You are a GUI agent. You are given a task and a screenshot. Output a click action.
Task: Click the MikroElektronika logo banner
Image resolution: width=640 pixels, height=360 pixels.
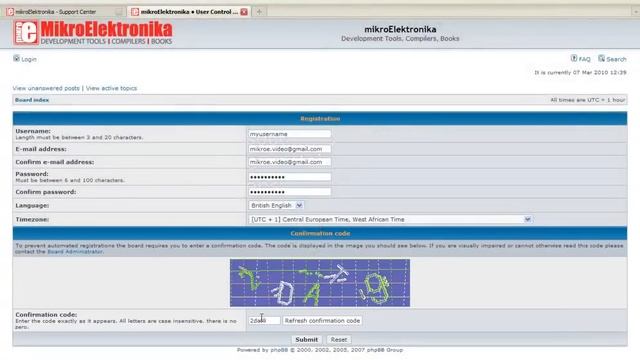point(93,33)
